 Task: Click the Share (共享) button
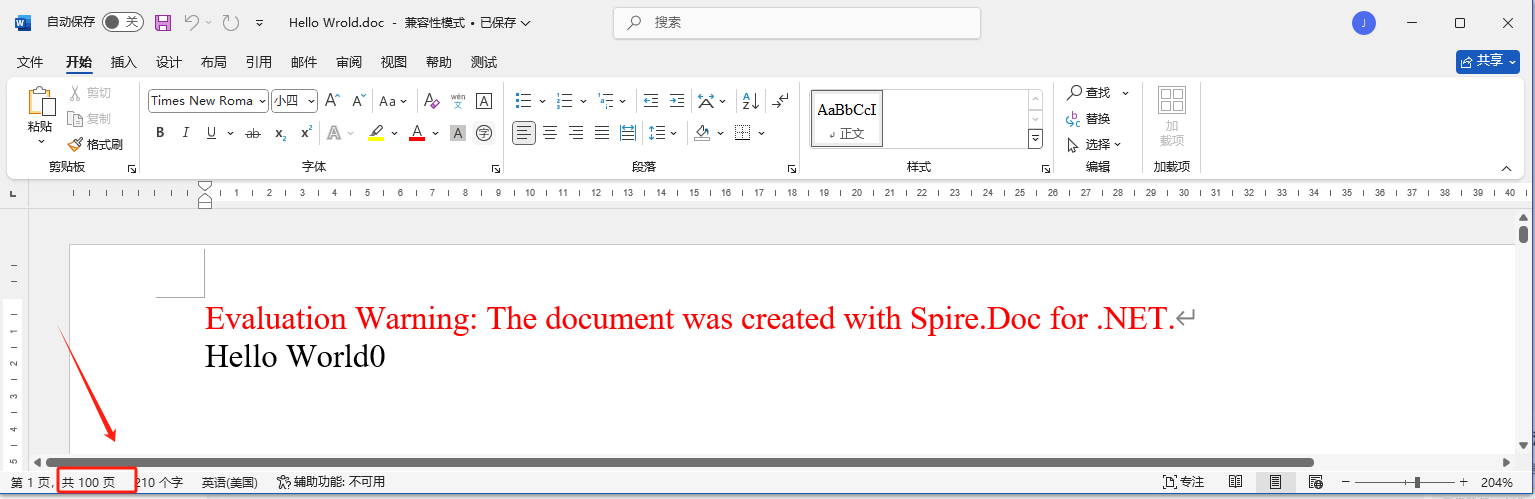pyautogui.click(x=1488, y=61)
